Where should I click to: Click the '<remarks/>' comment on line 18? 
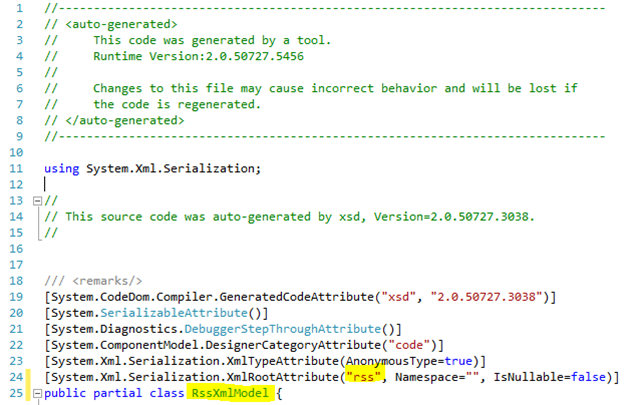pos(107,281)
